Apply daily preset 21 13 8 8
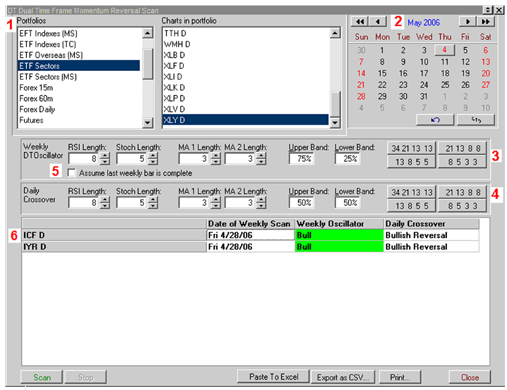The width and height of the screenshot is (507, 390). (x=462, y=192)
